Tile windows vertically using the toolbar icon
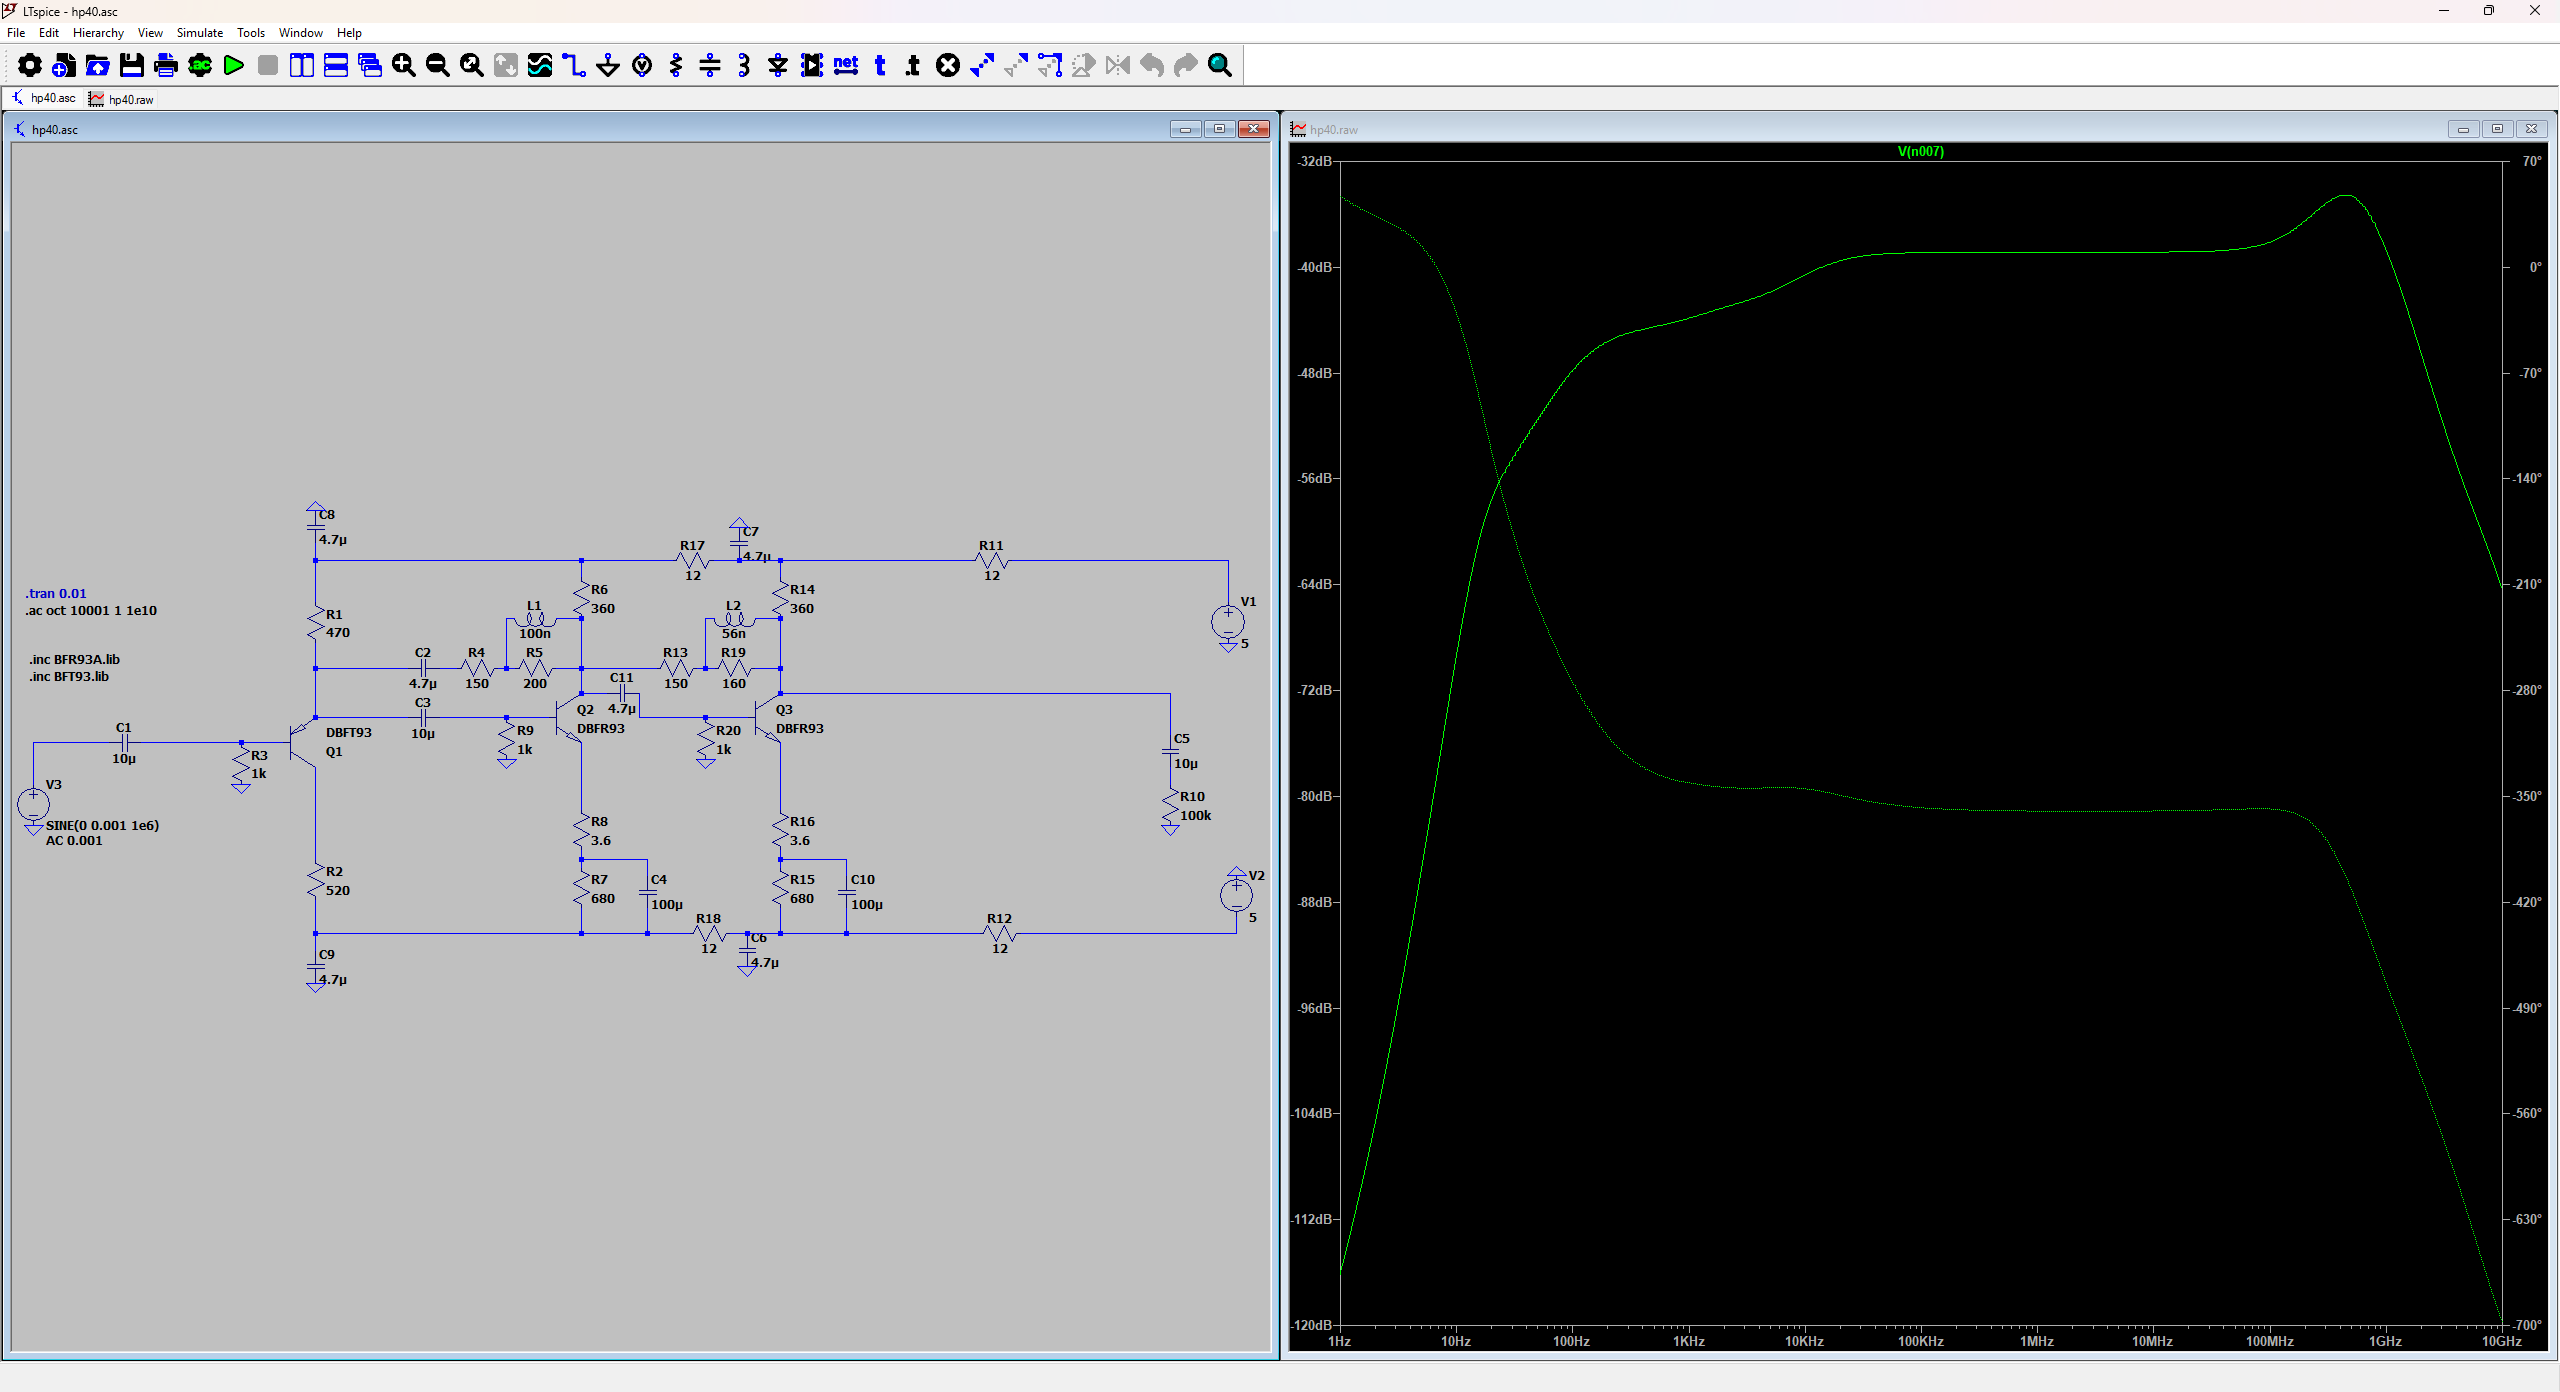 [x=302, y=66]
